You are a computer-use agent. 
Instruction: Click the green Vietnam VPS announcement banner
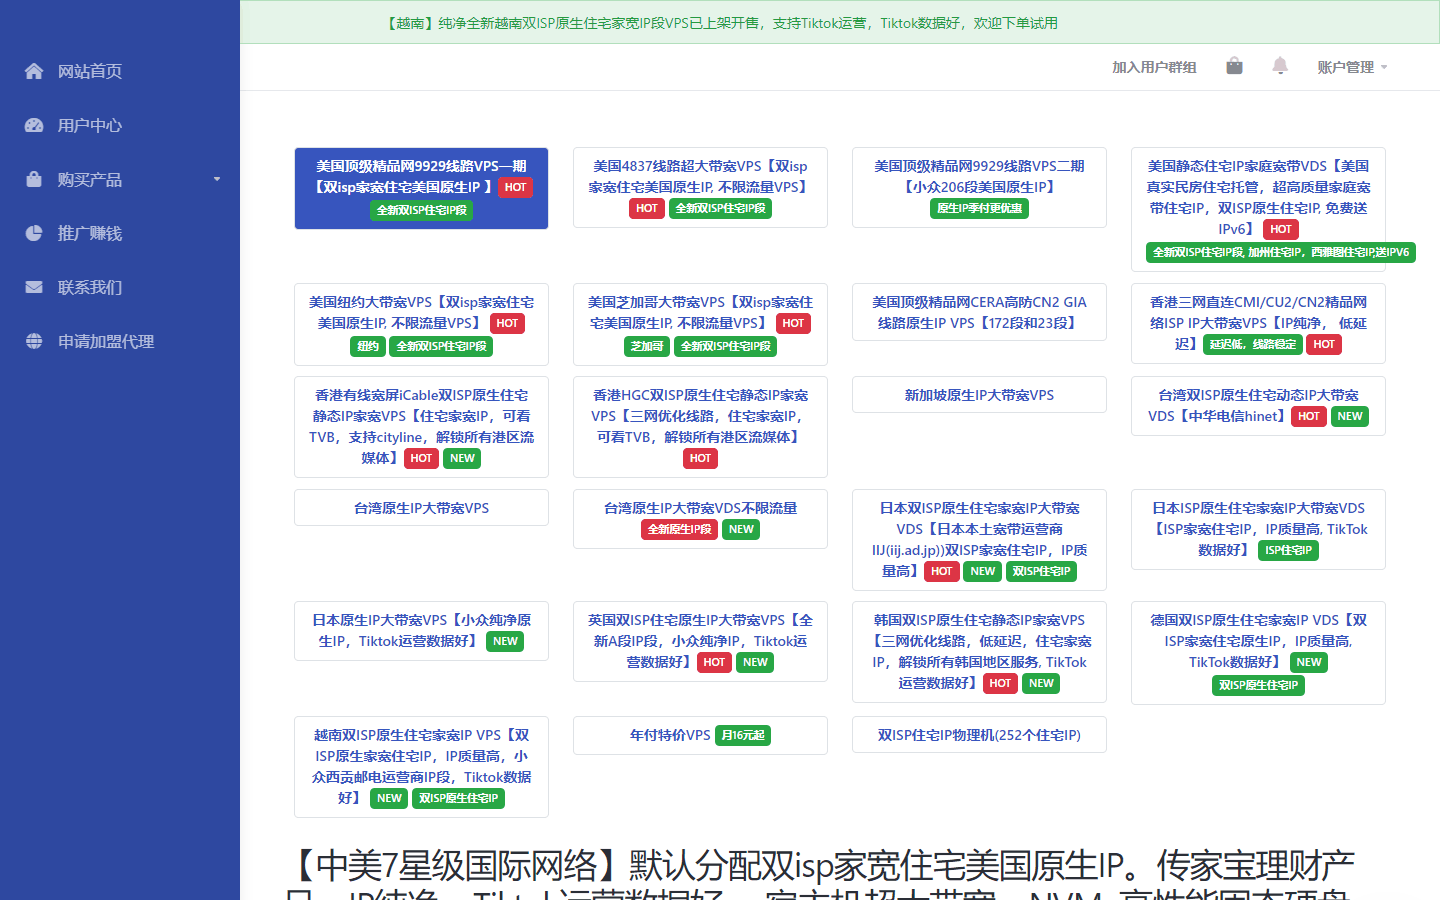pos(840,22)
